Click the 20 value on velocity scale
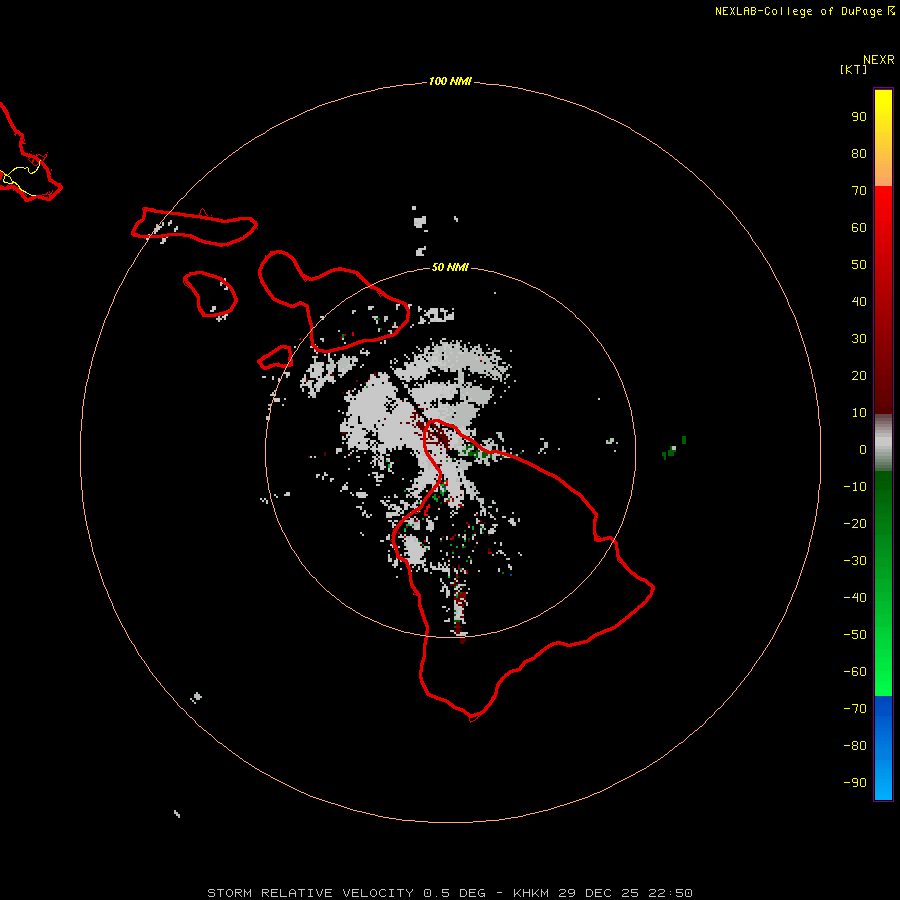The width and height of the screenshot is (900, 900). (859, 376)
